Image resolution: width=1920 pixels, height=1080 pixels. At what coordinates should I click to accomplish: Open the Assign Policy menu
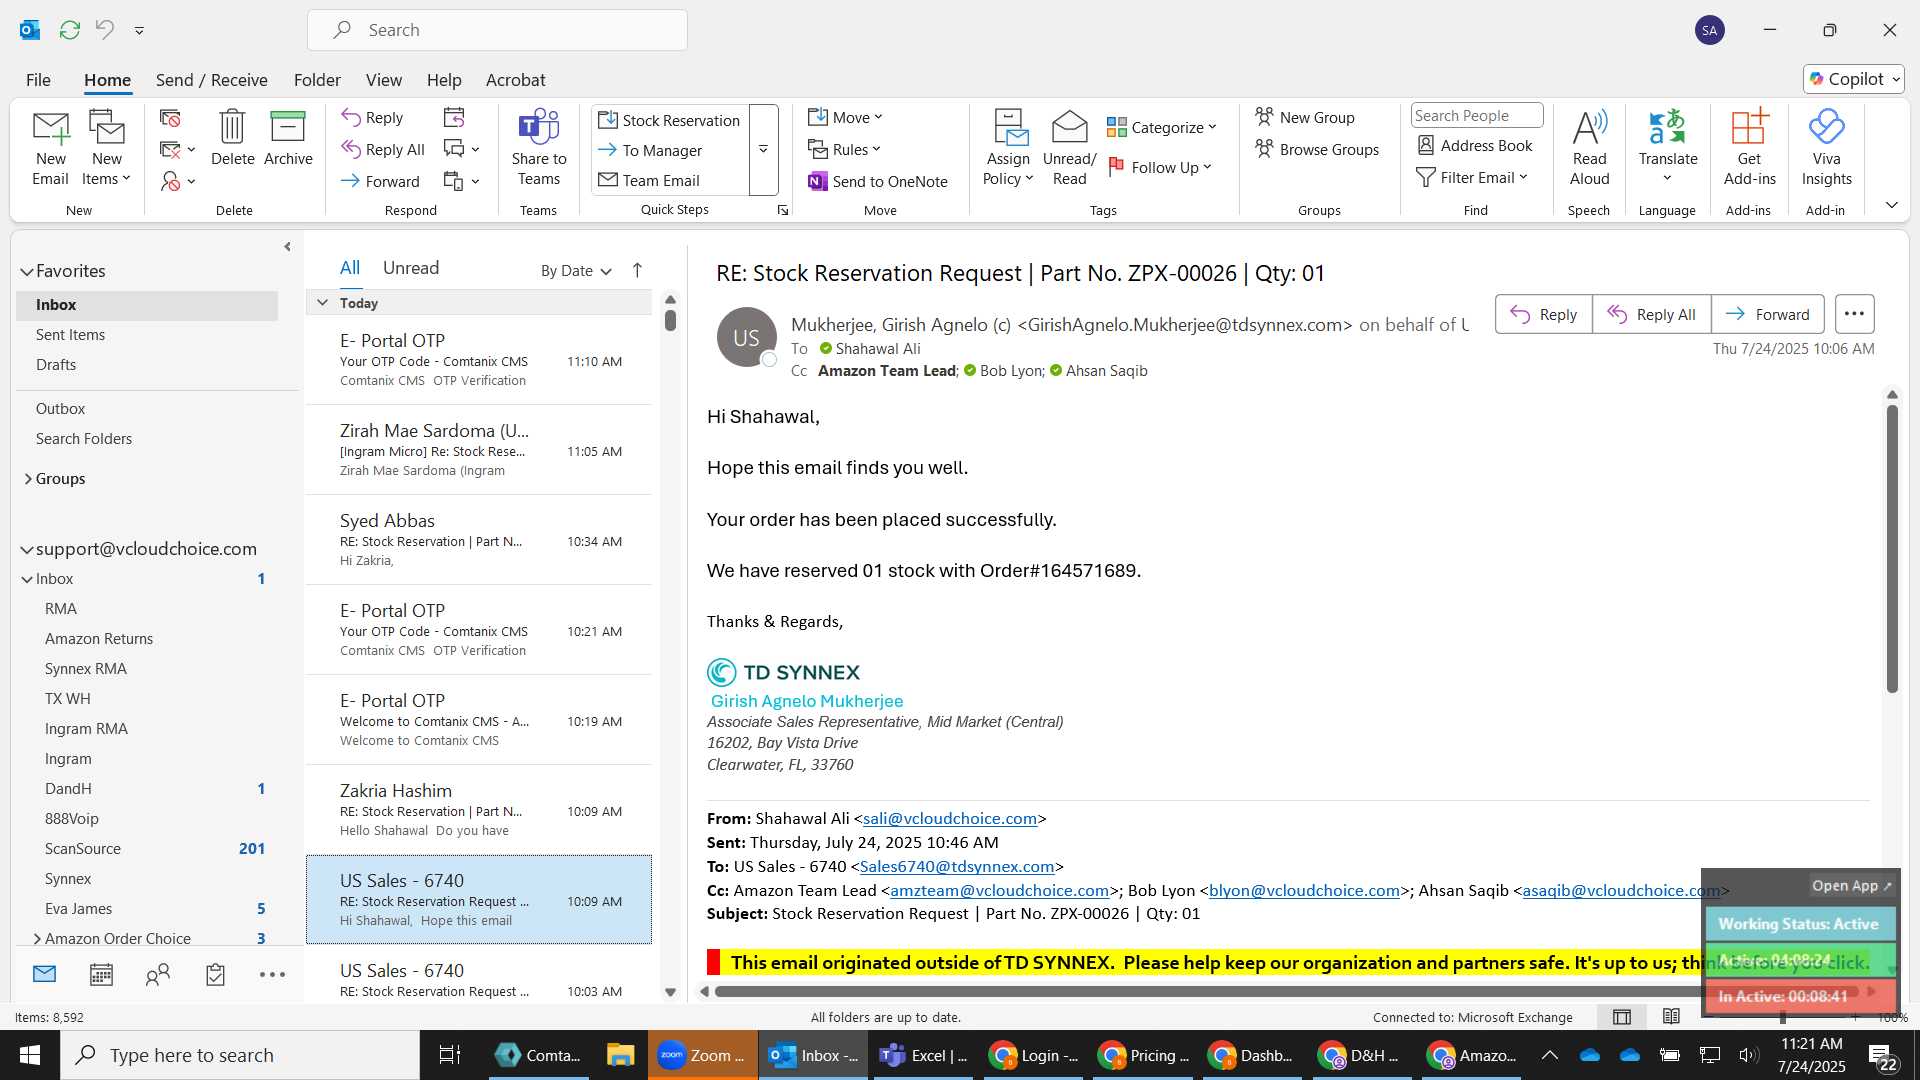pos(1008,148)
